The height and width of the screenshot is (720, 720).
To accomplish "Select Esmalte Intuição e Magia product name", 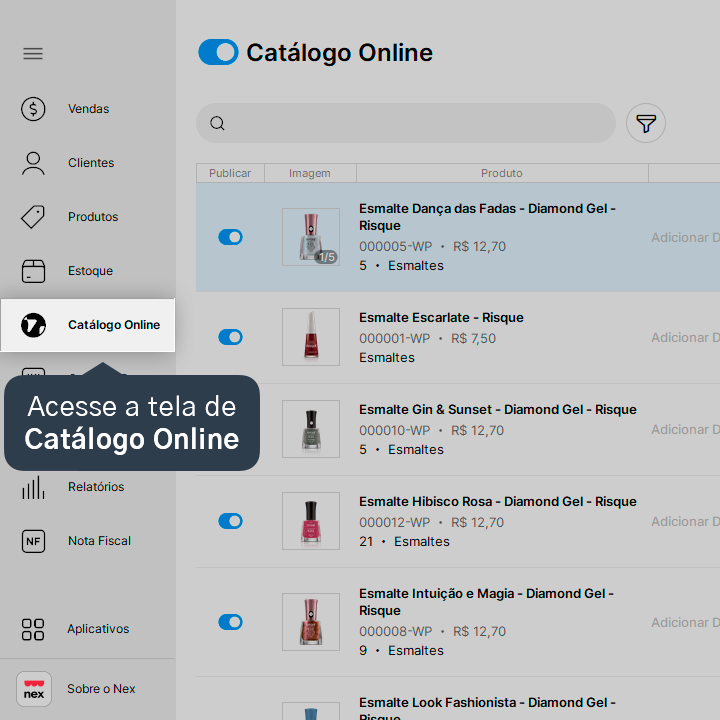I will click(x=486, y=602).
